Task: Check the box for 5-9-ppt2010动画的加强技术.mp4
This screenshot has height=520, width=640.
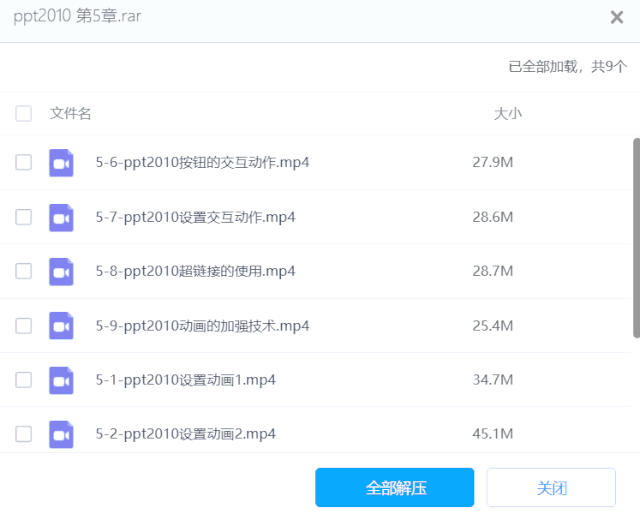Action: (24, 326)
